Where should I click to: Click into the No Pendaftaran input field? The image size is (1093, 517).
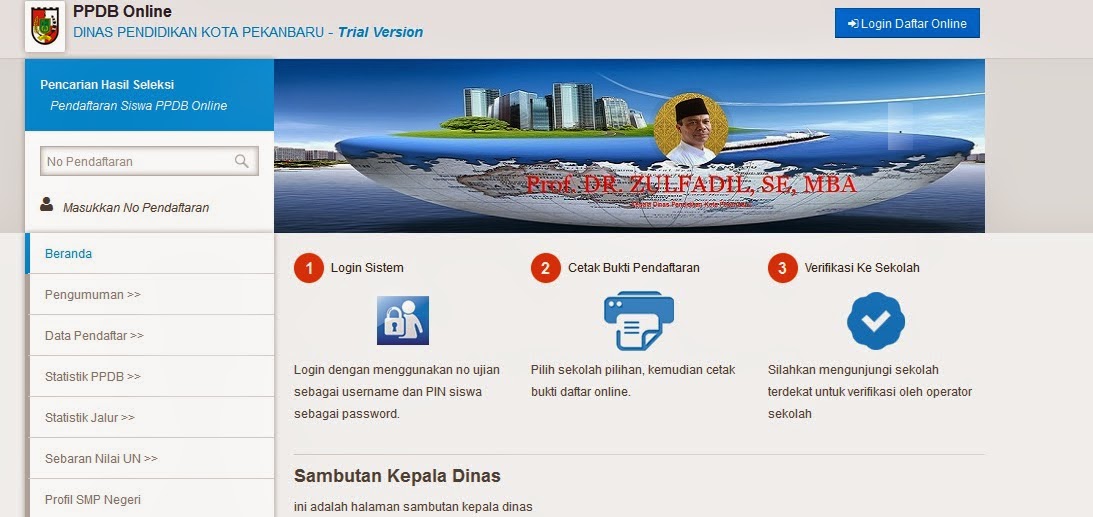pyautogui.click(x=149, y=161)
